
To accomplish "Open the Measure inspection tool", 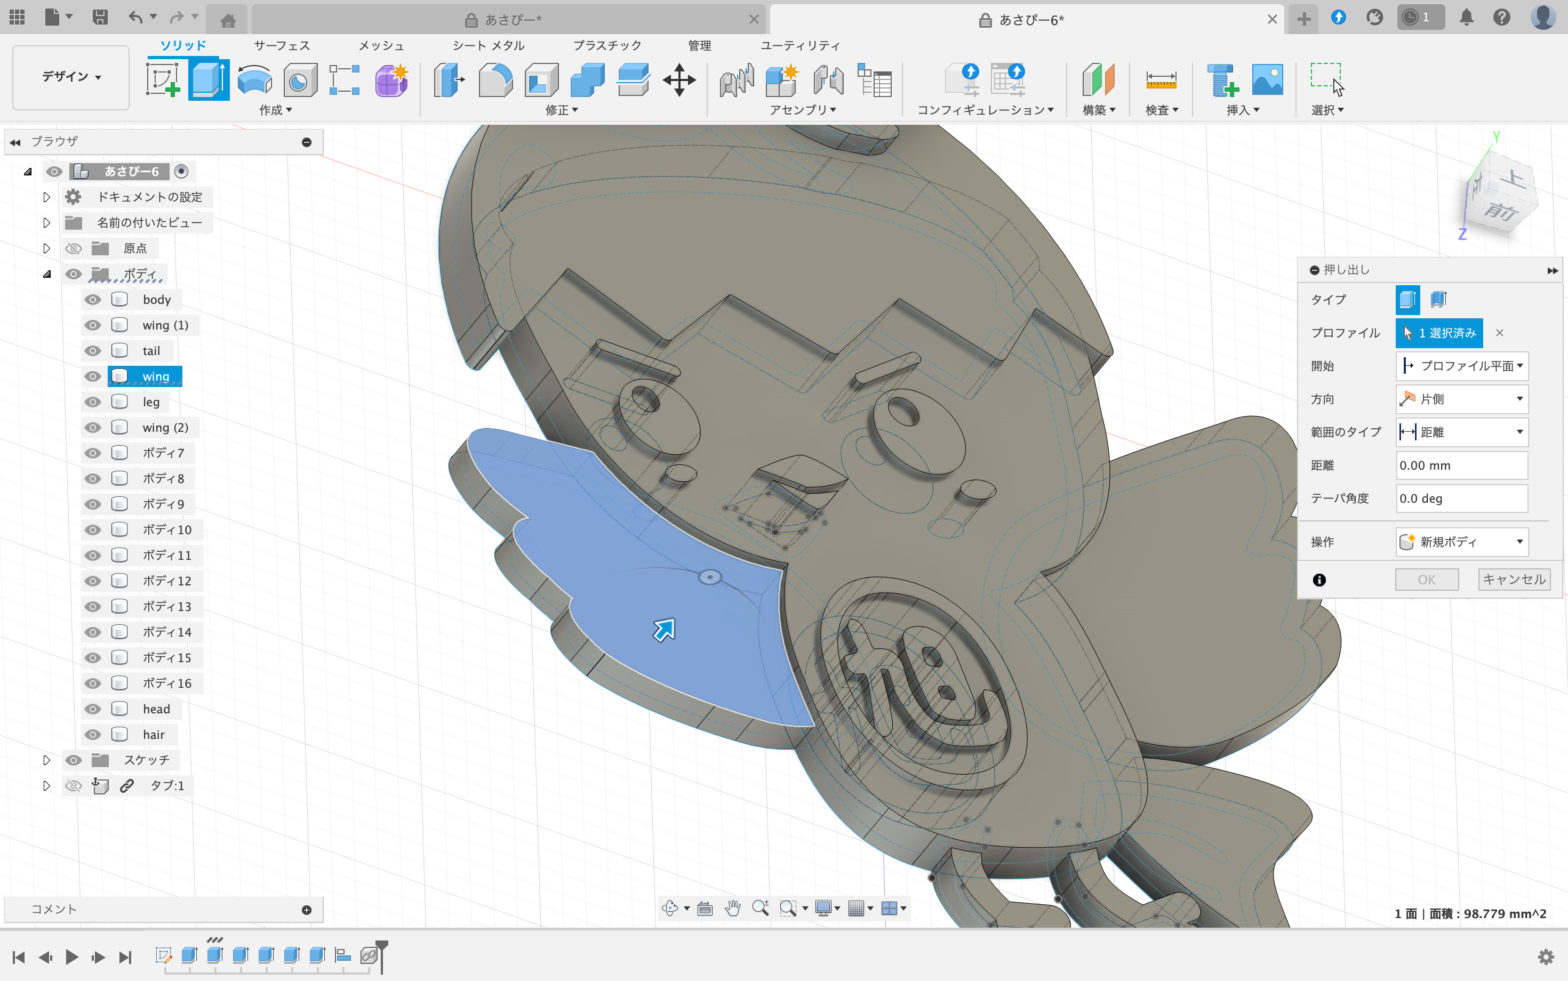I will pyautogui.click(x=1161, y=80).
